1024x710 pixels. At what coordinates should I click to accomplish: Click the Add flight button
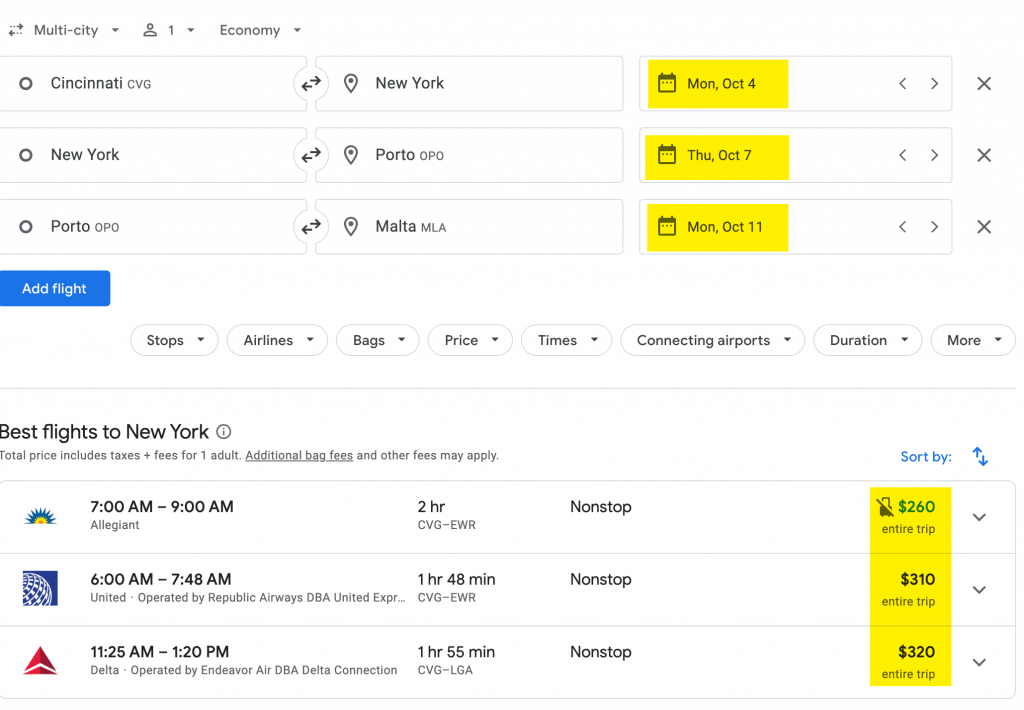(55, 288)
